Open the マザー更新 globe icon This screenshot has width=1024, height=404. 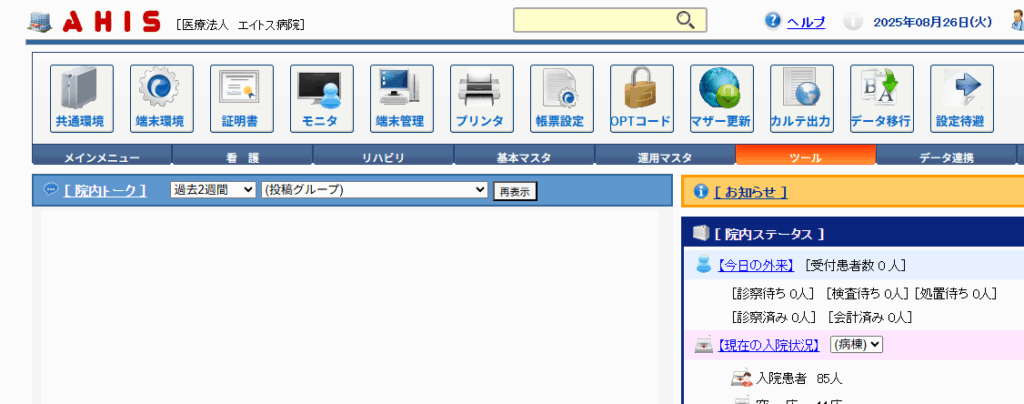[x=722, y=99]
